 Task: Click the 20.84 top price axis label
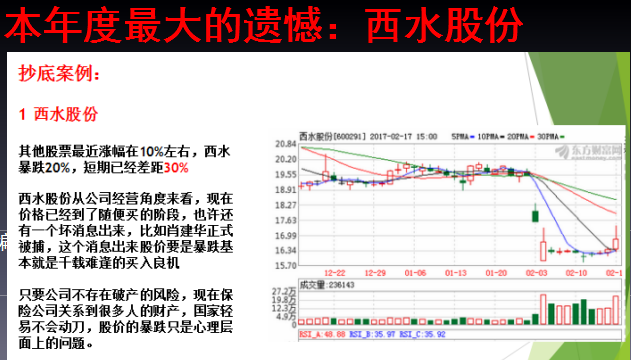coord(286,144)
